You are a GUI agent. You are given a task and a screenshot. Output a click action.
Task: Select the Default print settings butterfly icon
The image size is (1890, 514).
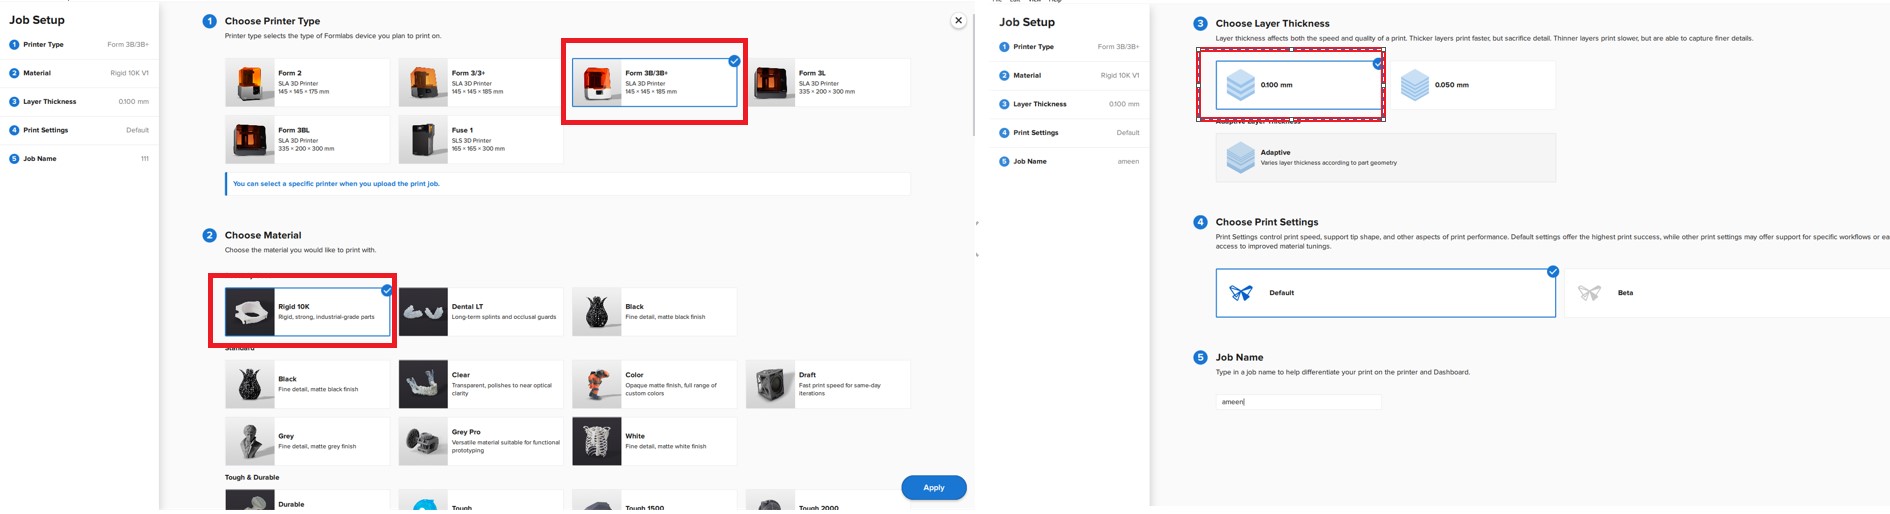(x=1241, y=293)
